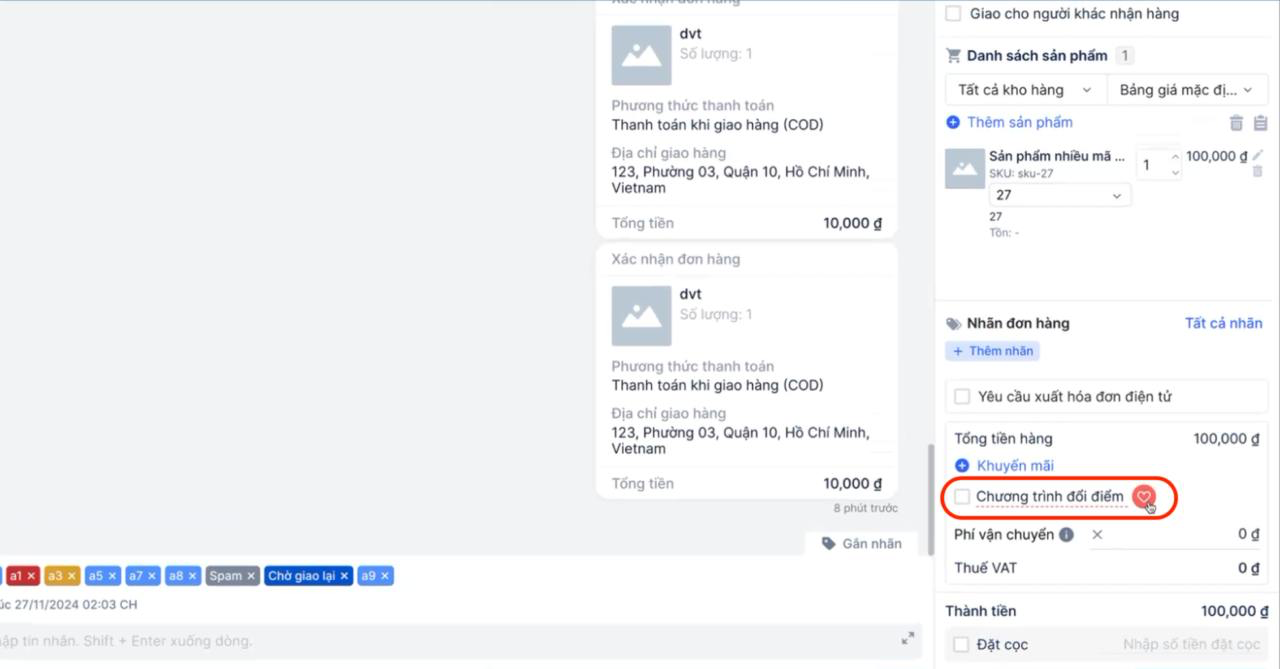Click the Tổng tiền hàng label
Viewport: 1280px width, 669px height.
(x=1003, y=439)
